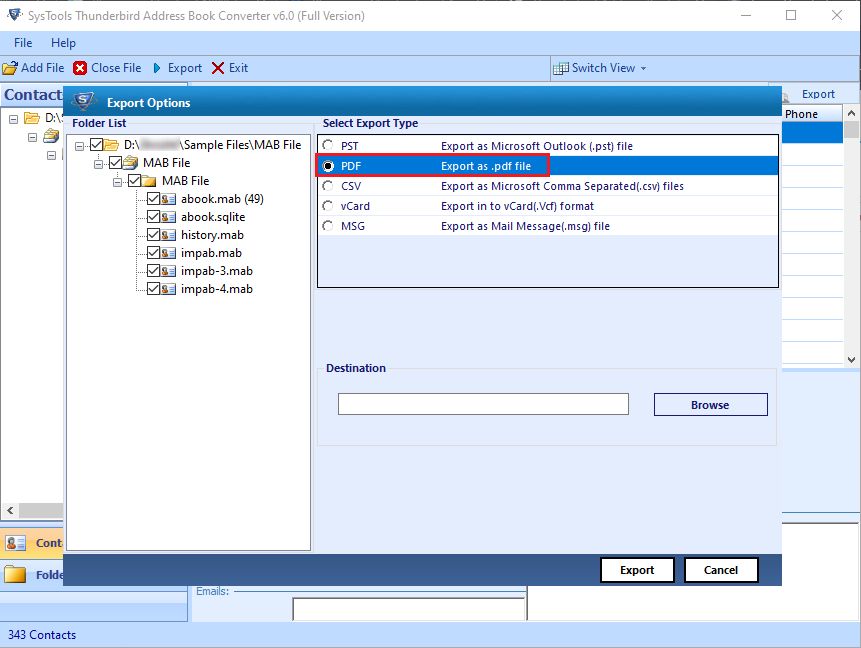Click the '343 Contacts' status bar text
This screenshot has height=648, width=861.
pyautogui.click(x=42, y=635)
